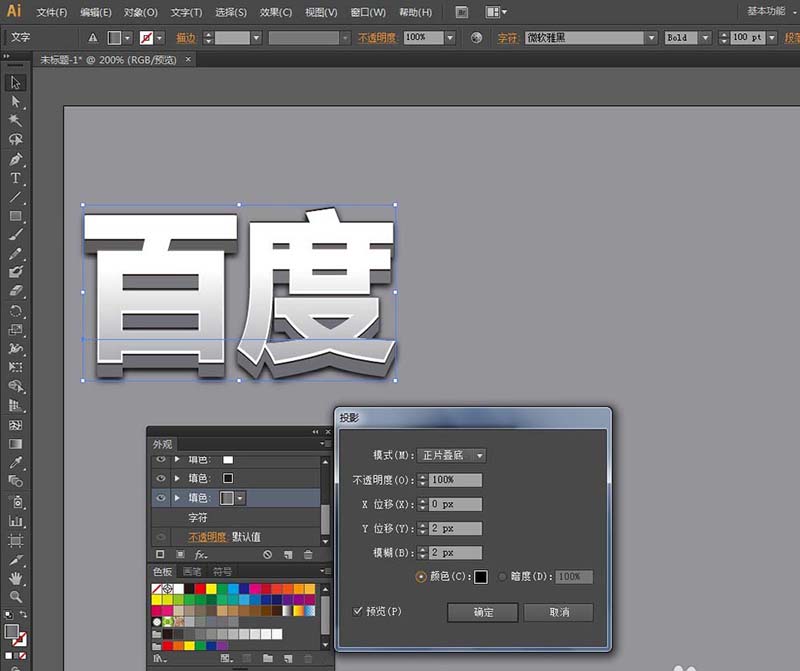Open the Effect menu
800x671 pixels.
[x=276, y=12]
